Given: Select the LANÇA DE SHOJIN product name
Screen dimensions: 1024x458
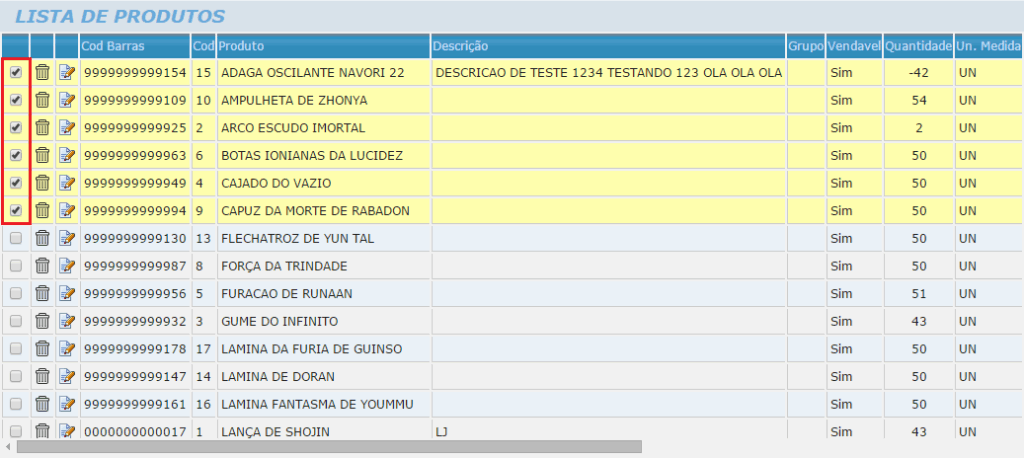Looking at the screenshot, I should [275, 431].
